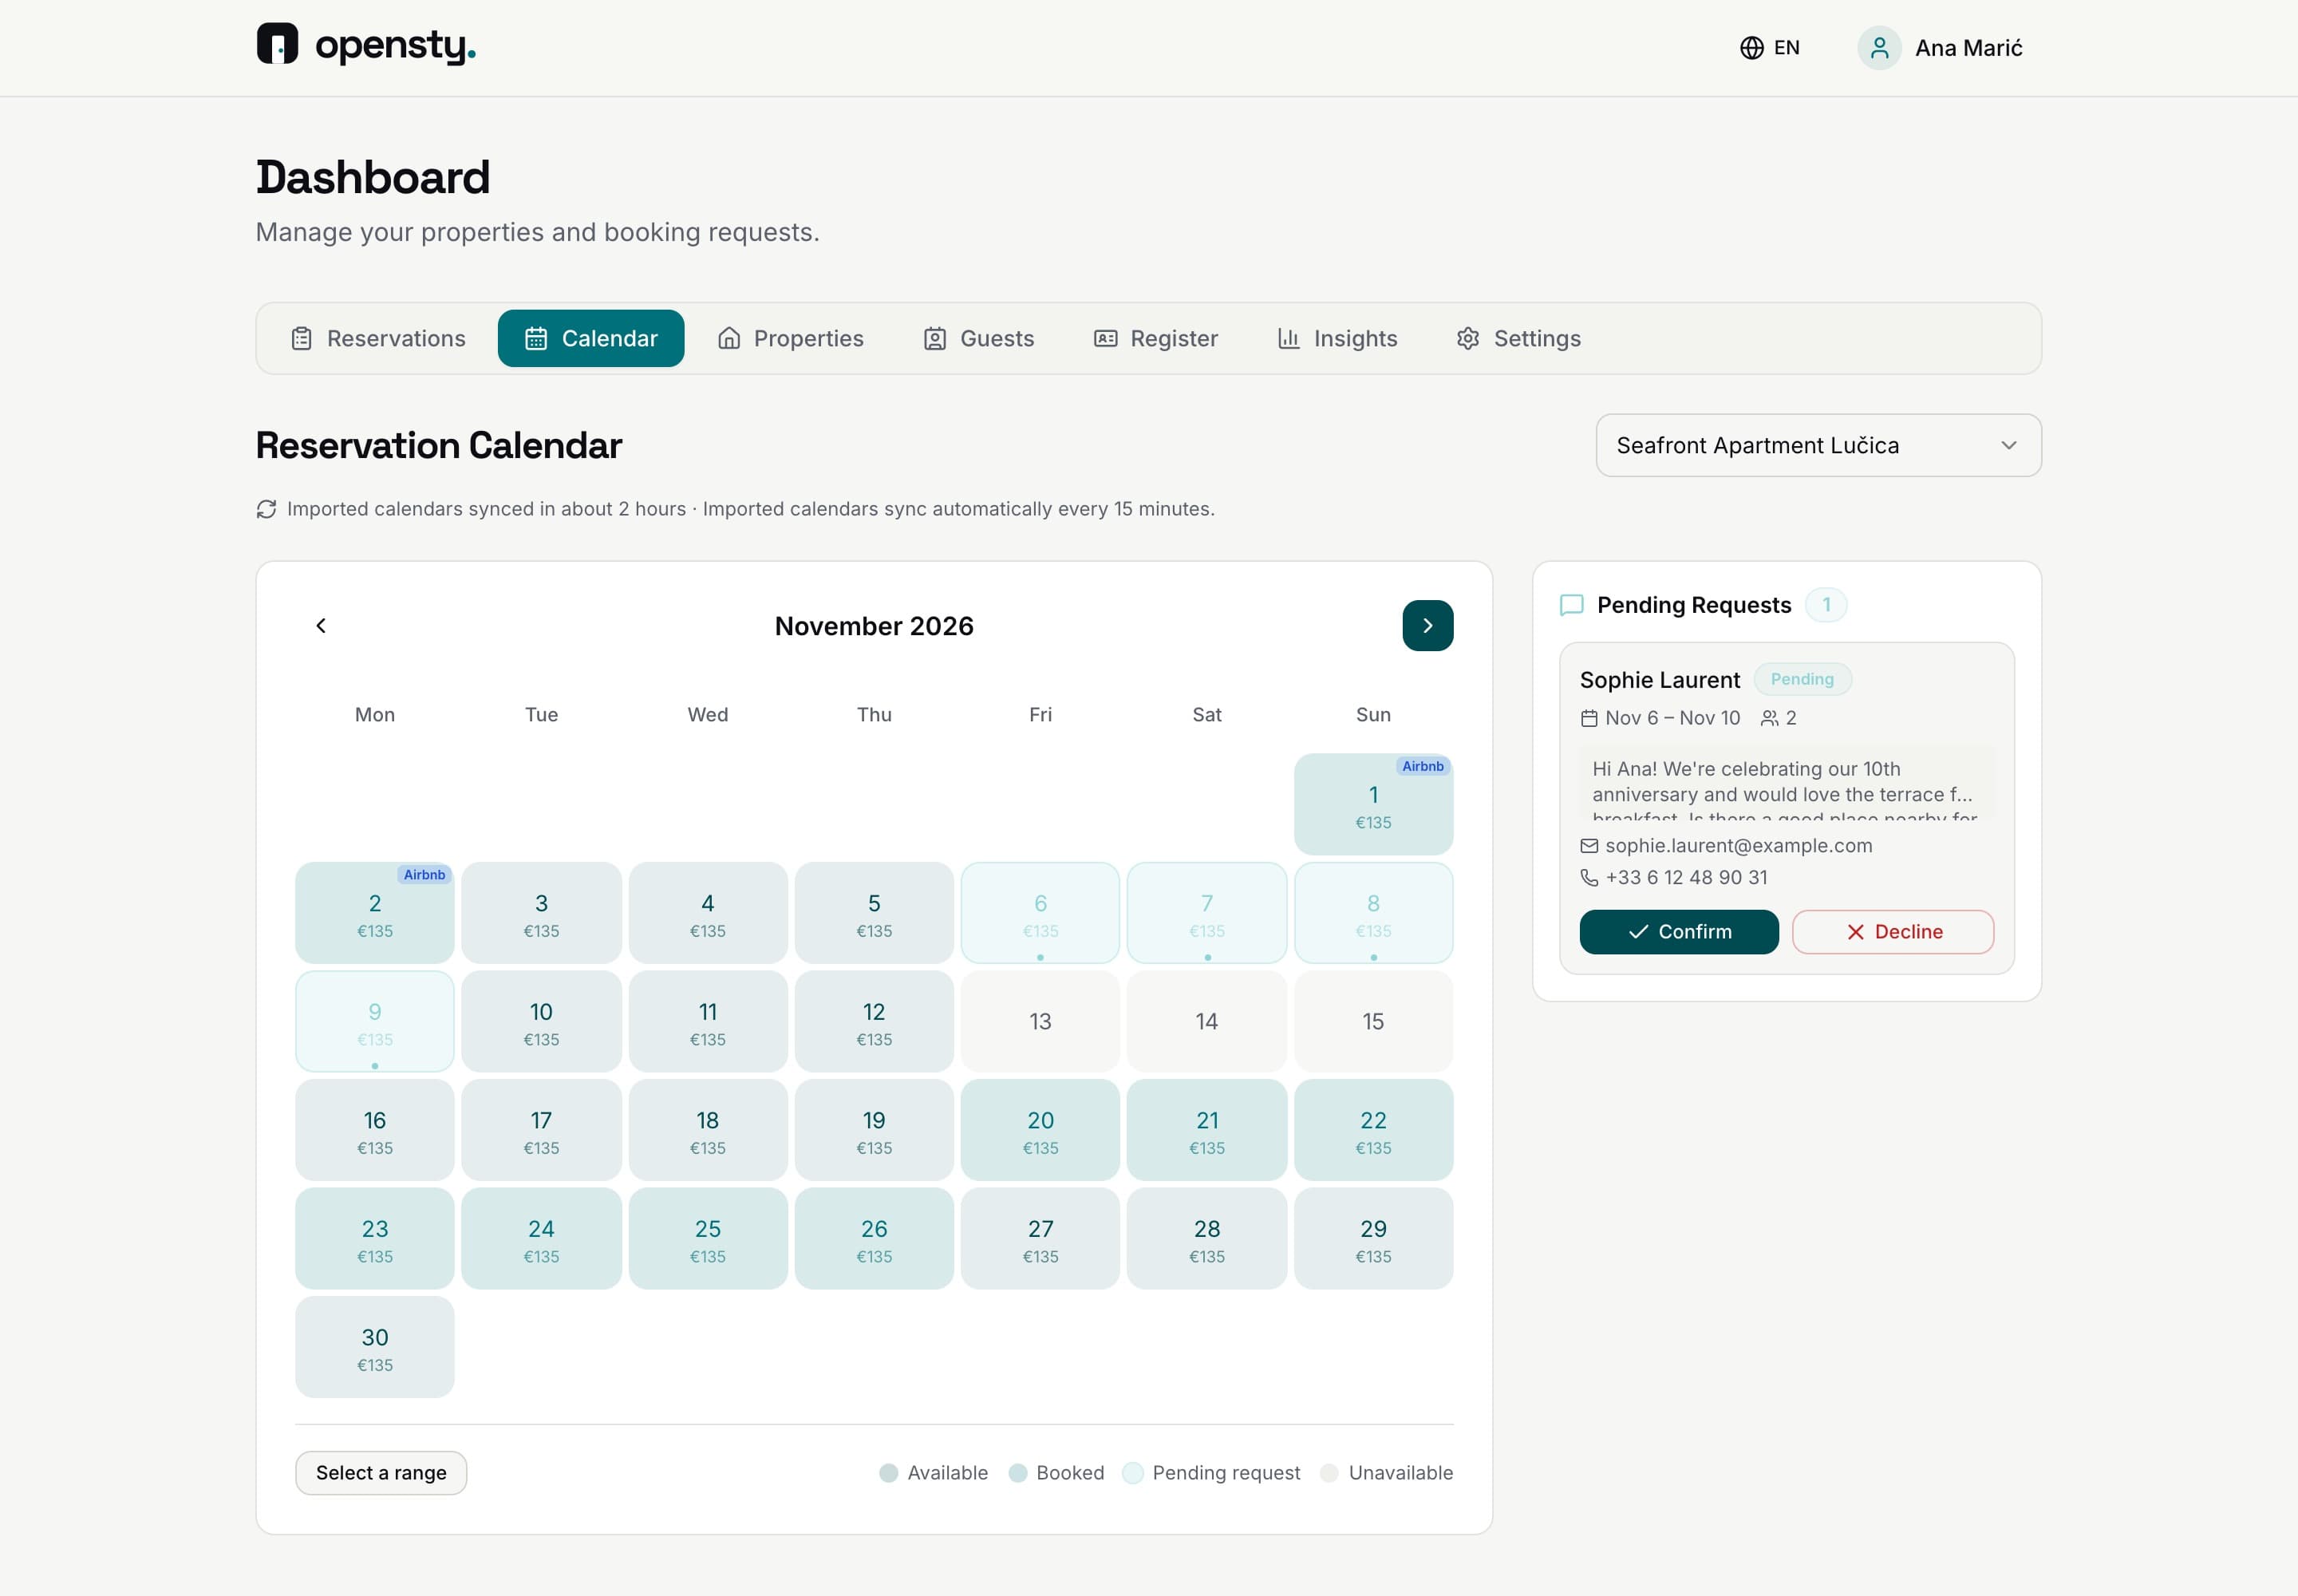
Task: Click sophie.laurent@example.com email address
Action: tap(1738, 846)
